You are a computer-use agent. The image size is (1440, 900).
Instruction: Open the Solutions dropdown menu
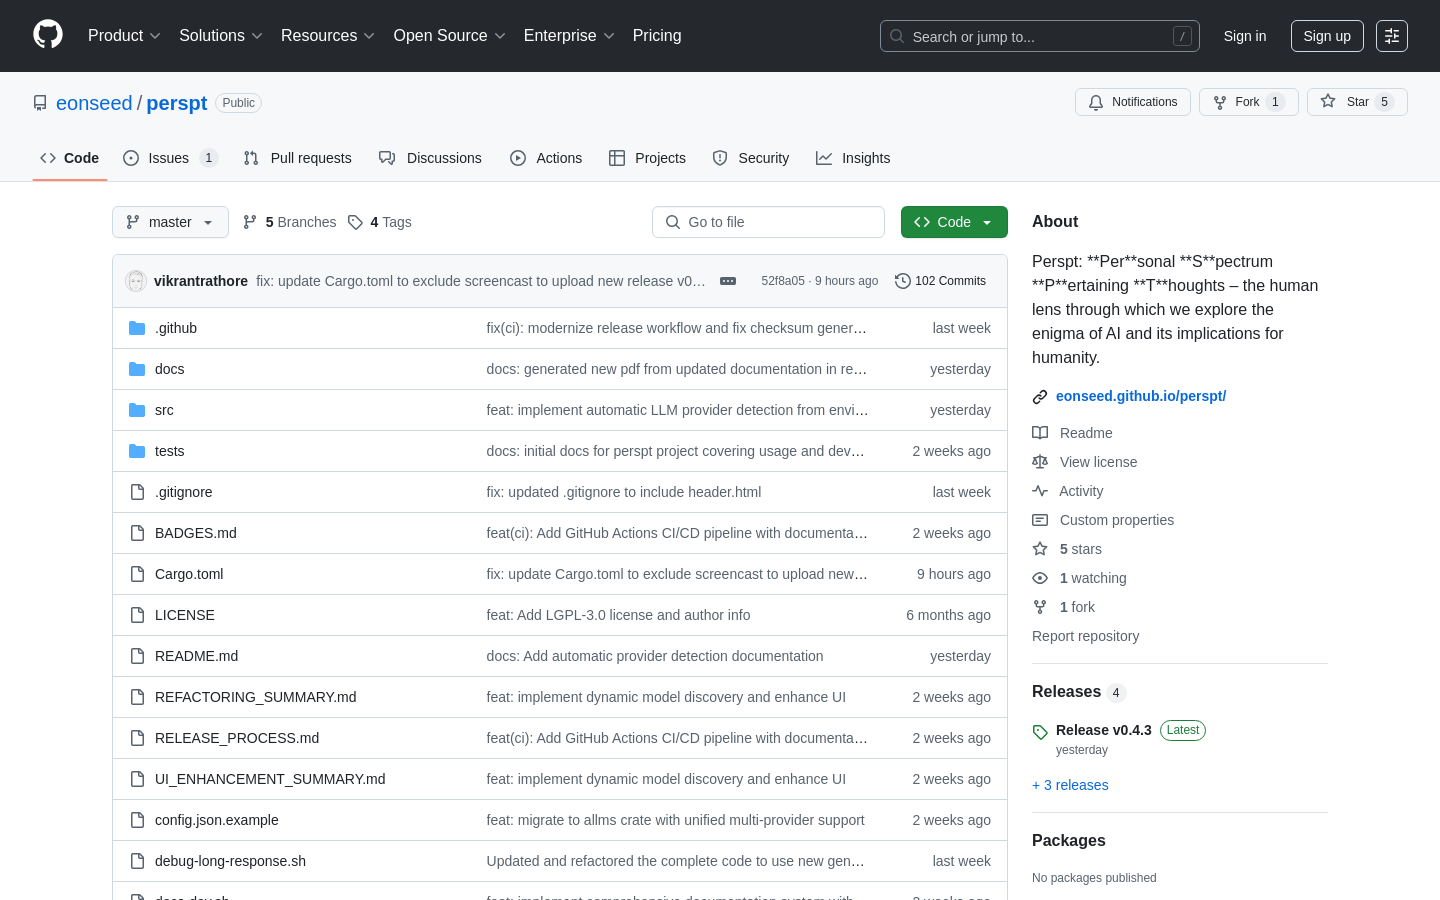click(x=221, y=36)
